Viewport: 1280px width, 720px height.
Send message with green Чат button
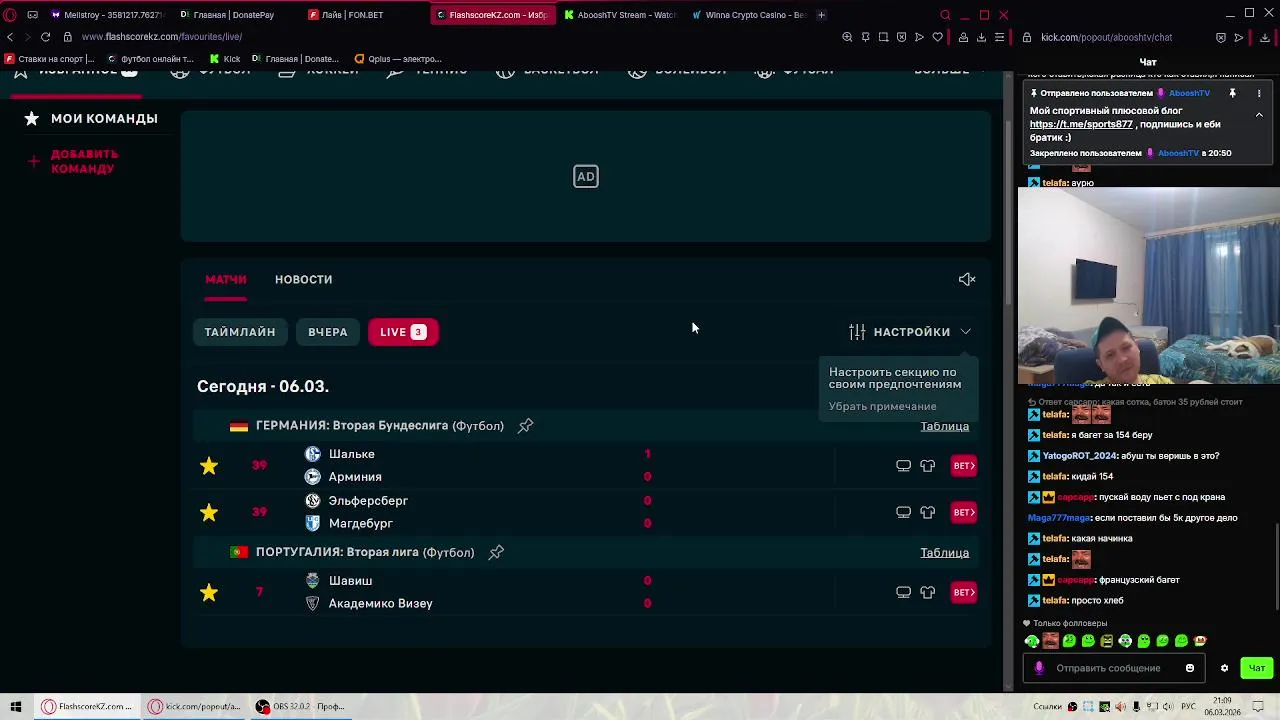[1257, 668]
